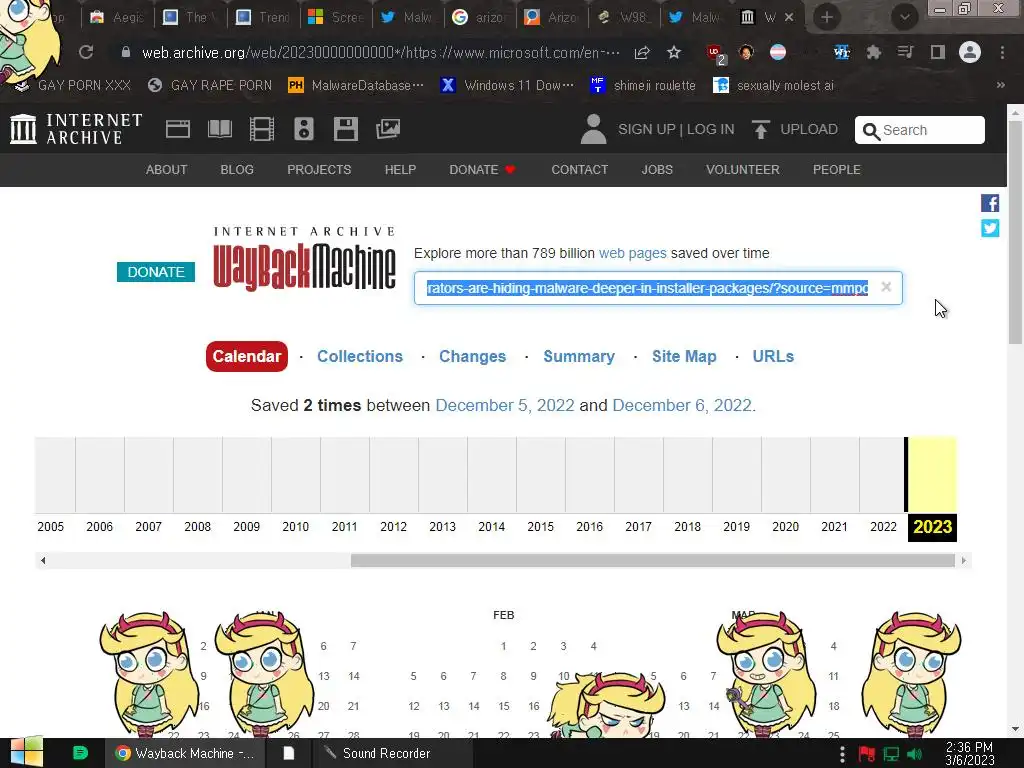The image size is (1024, 768).
Task: Bookmark this page with the star icon
Action: click(x=674, y=52)
